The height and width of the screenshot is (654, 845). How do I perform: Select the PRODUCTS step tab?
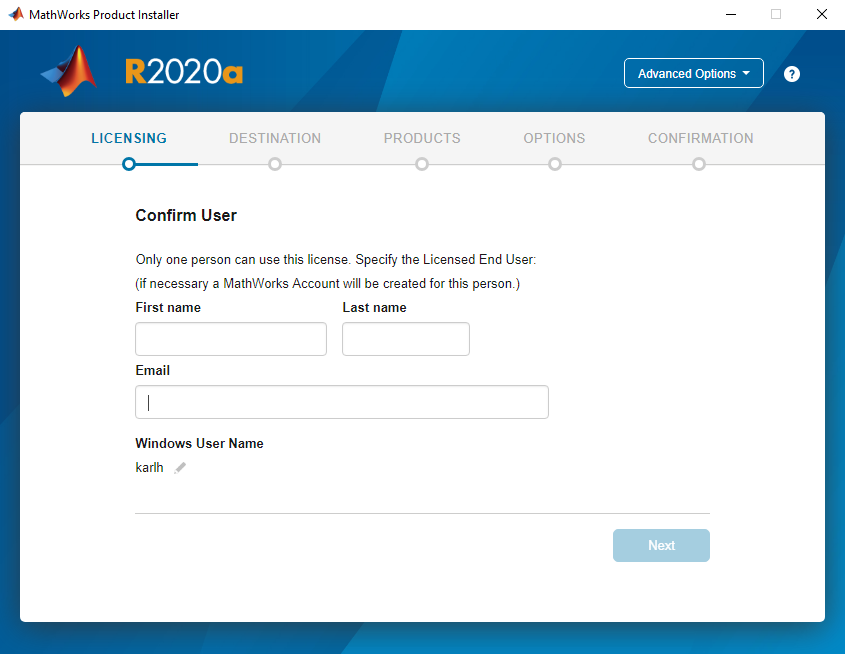pos(422,138)
